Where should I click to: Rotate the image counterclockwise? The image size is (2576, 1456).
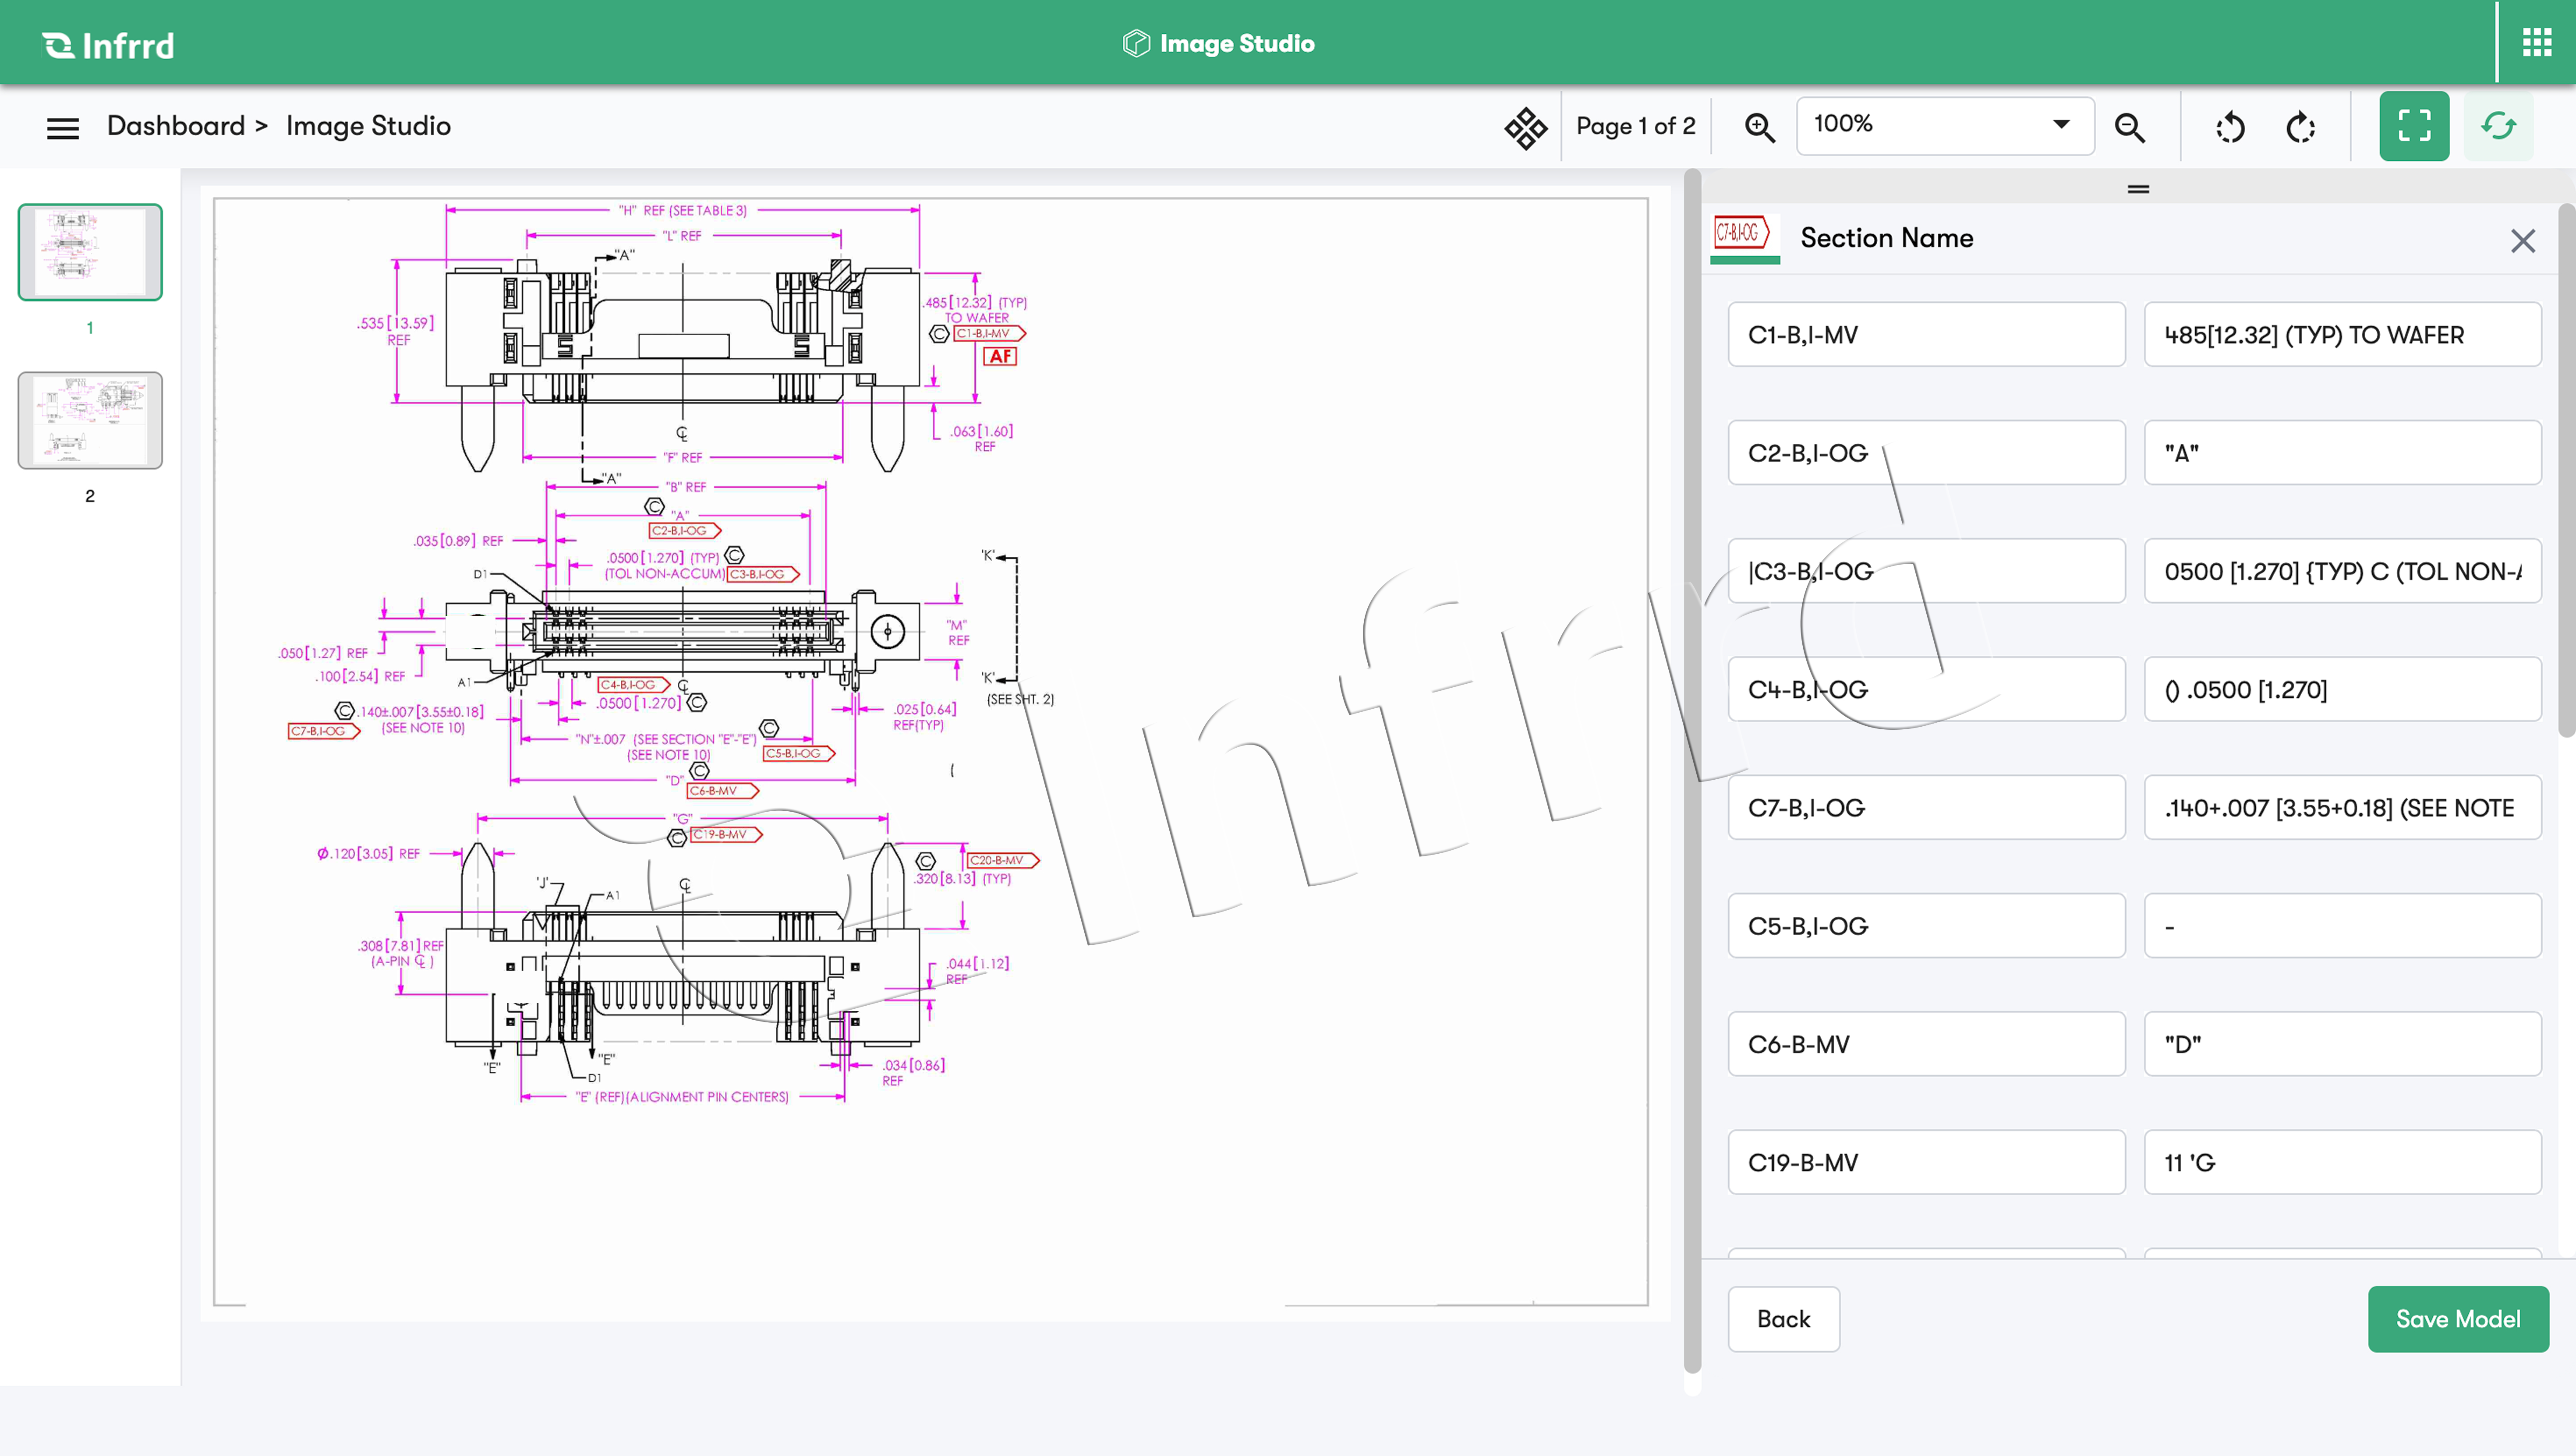(x=2230, y=127)
